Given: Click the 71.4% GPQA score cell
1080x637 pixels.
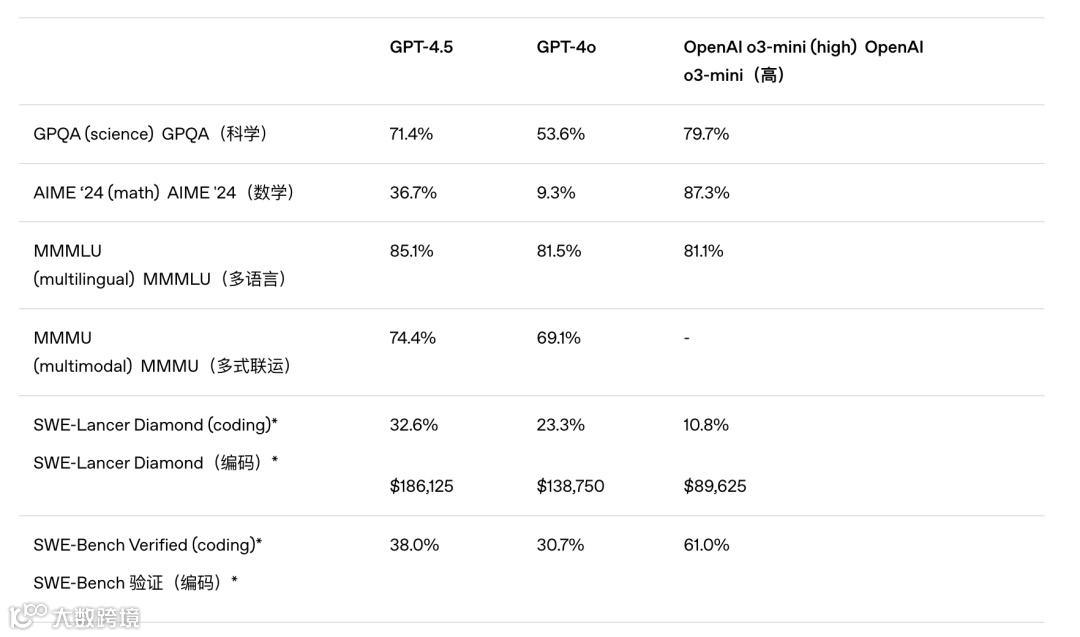Looking at the screenshot, I should [411, 134].
